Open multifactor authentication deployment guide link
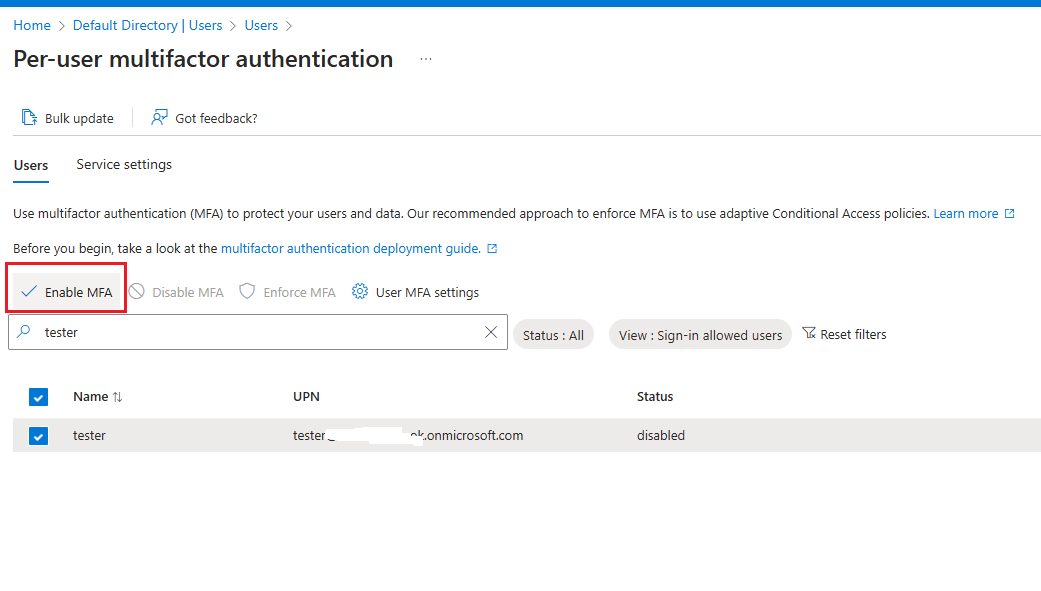The image size is (1041, 591). 350,249
